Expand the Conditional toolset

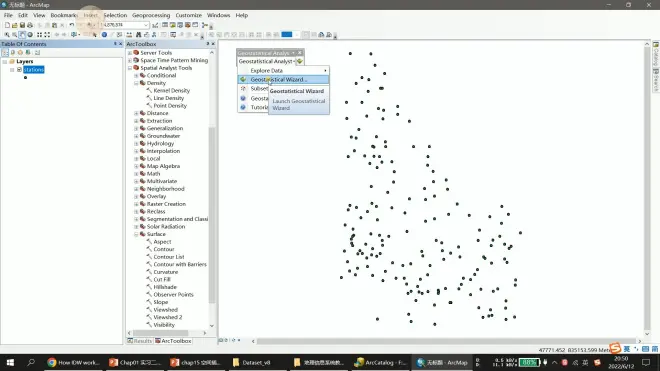tap(136, 76)
